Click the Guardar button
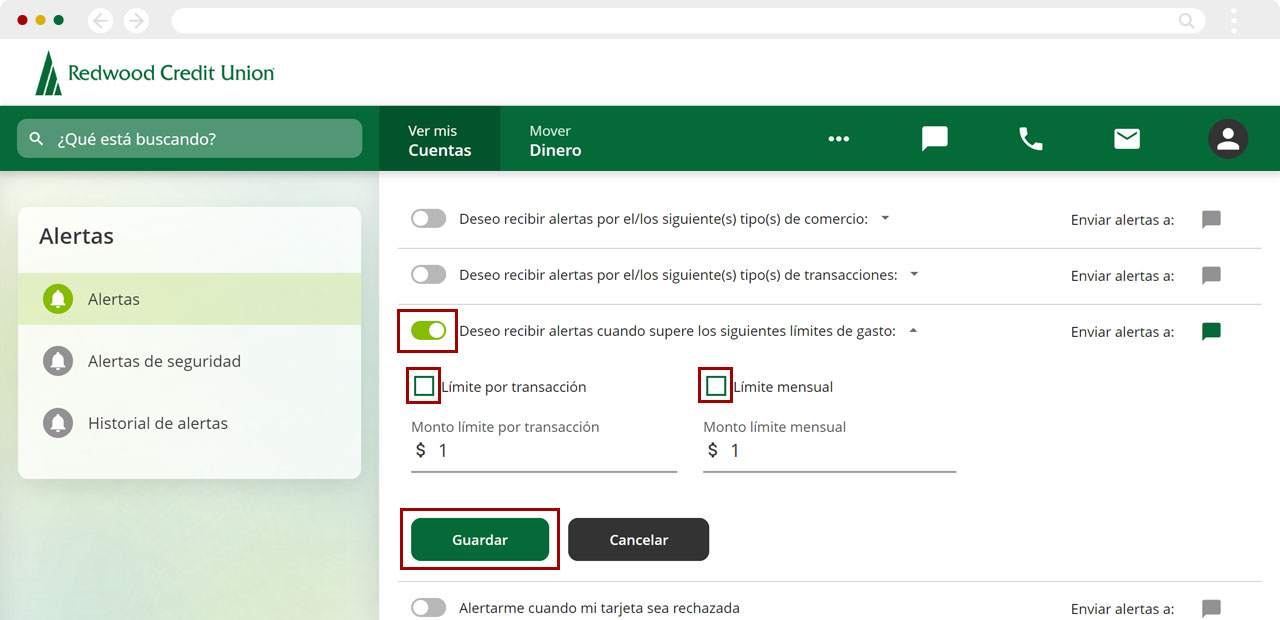Image resolution: width=1280 pixels, height=620 pixels. click(480, 540)
